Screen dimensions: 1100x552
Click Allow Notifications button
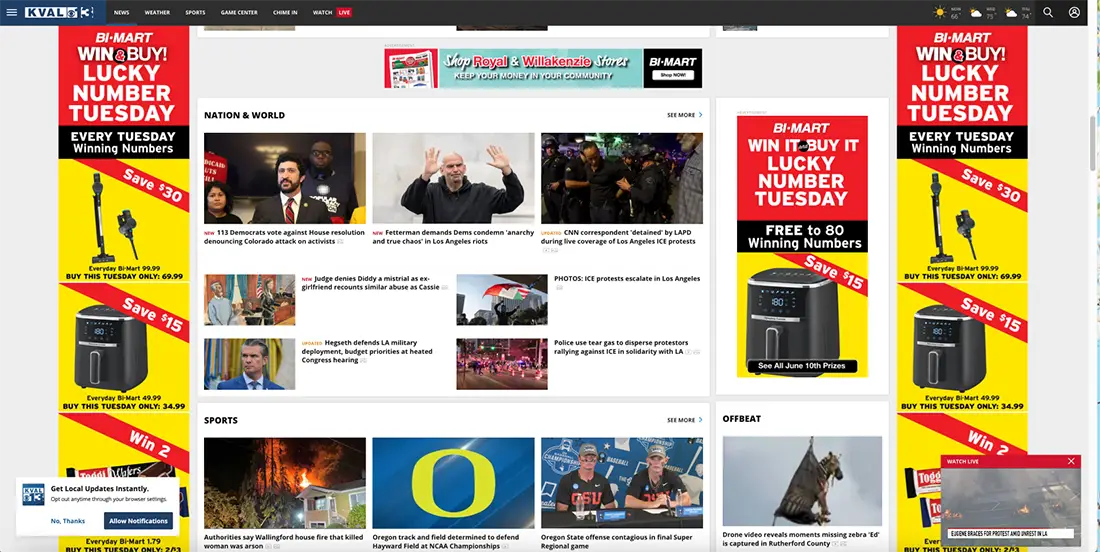138,521
